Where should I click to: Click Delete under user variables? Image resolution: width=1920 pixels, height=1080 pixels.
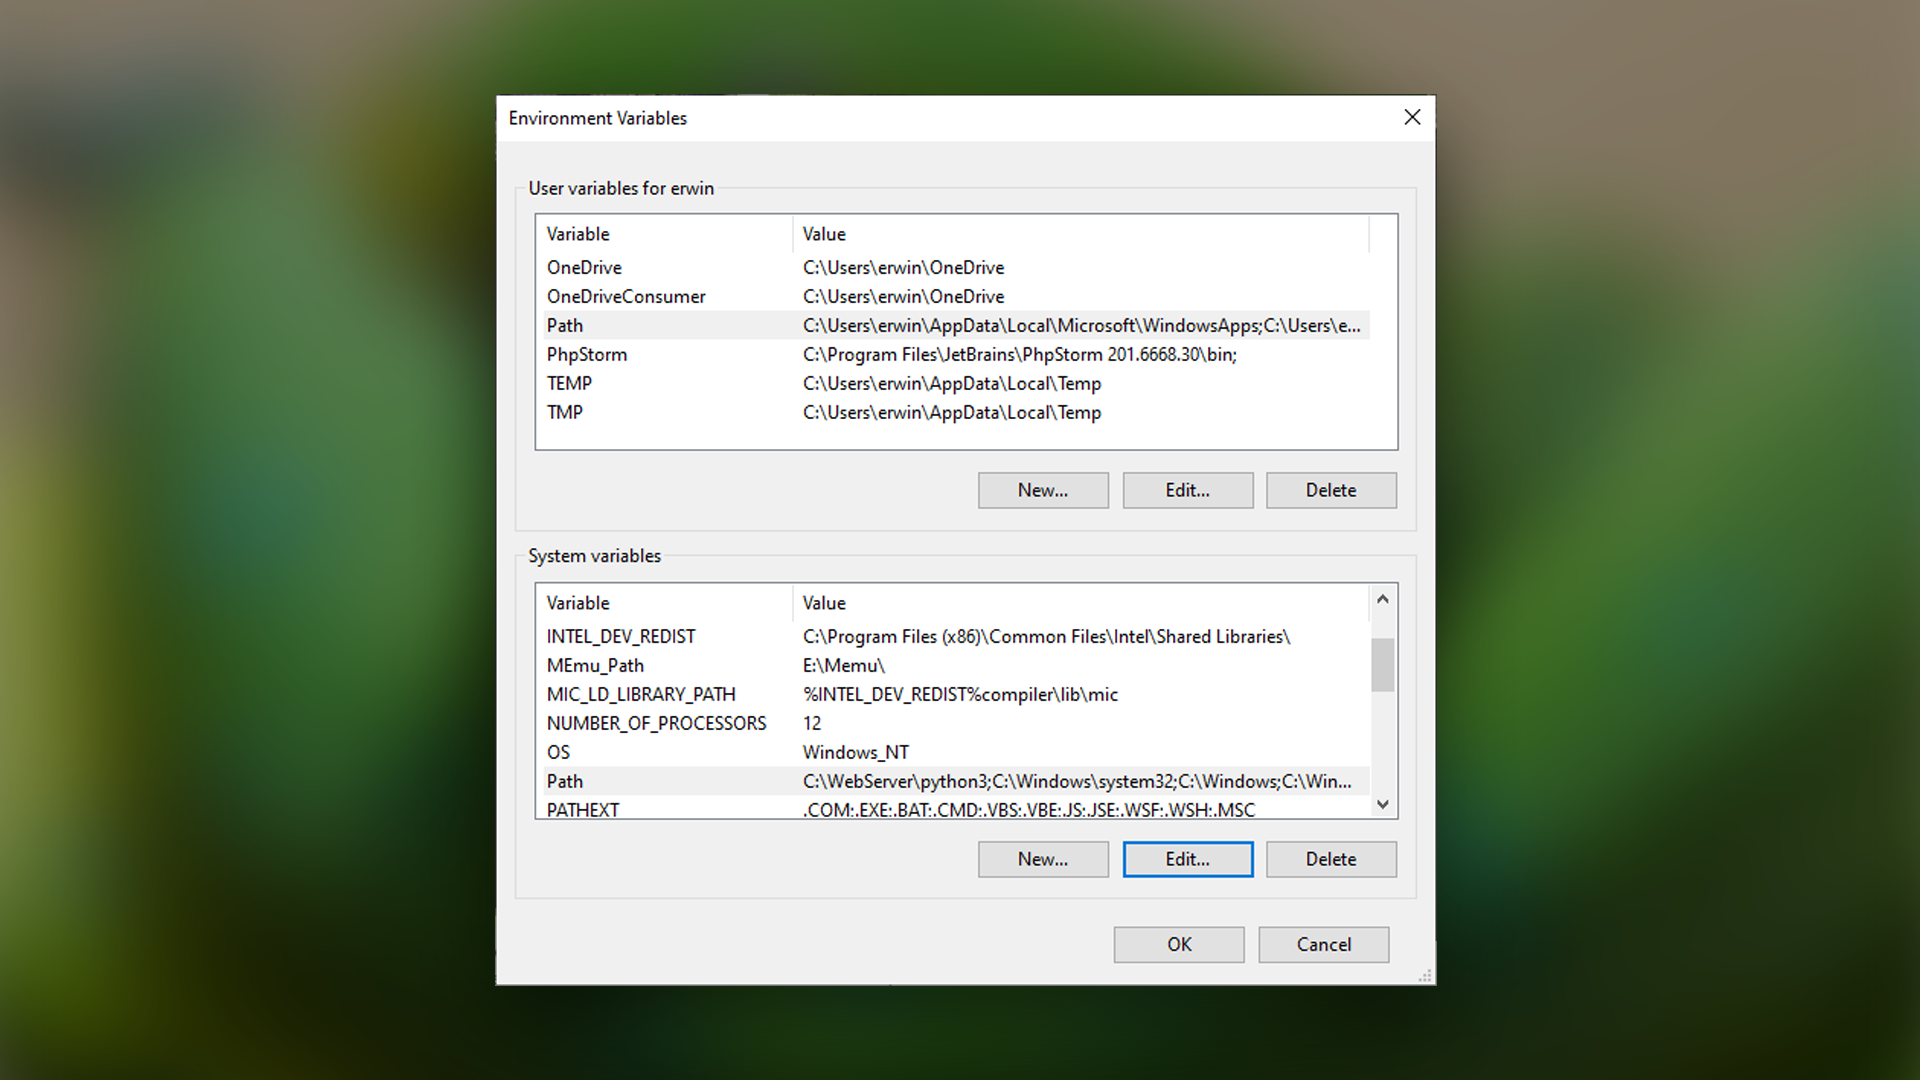tap(1331, 490)
